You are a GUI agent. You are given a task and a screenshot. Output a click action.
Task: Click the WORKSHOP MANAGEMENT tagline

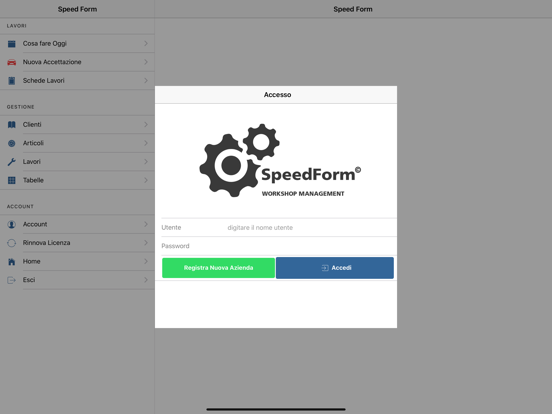[x=303, y=194]
